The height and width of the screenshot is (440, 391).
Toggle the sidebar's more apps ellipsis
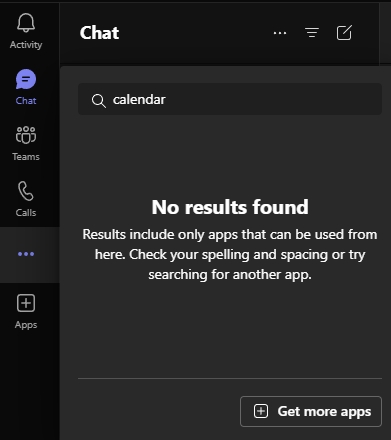coord(26,254)
